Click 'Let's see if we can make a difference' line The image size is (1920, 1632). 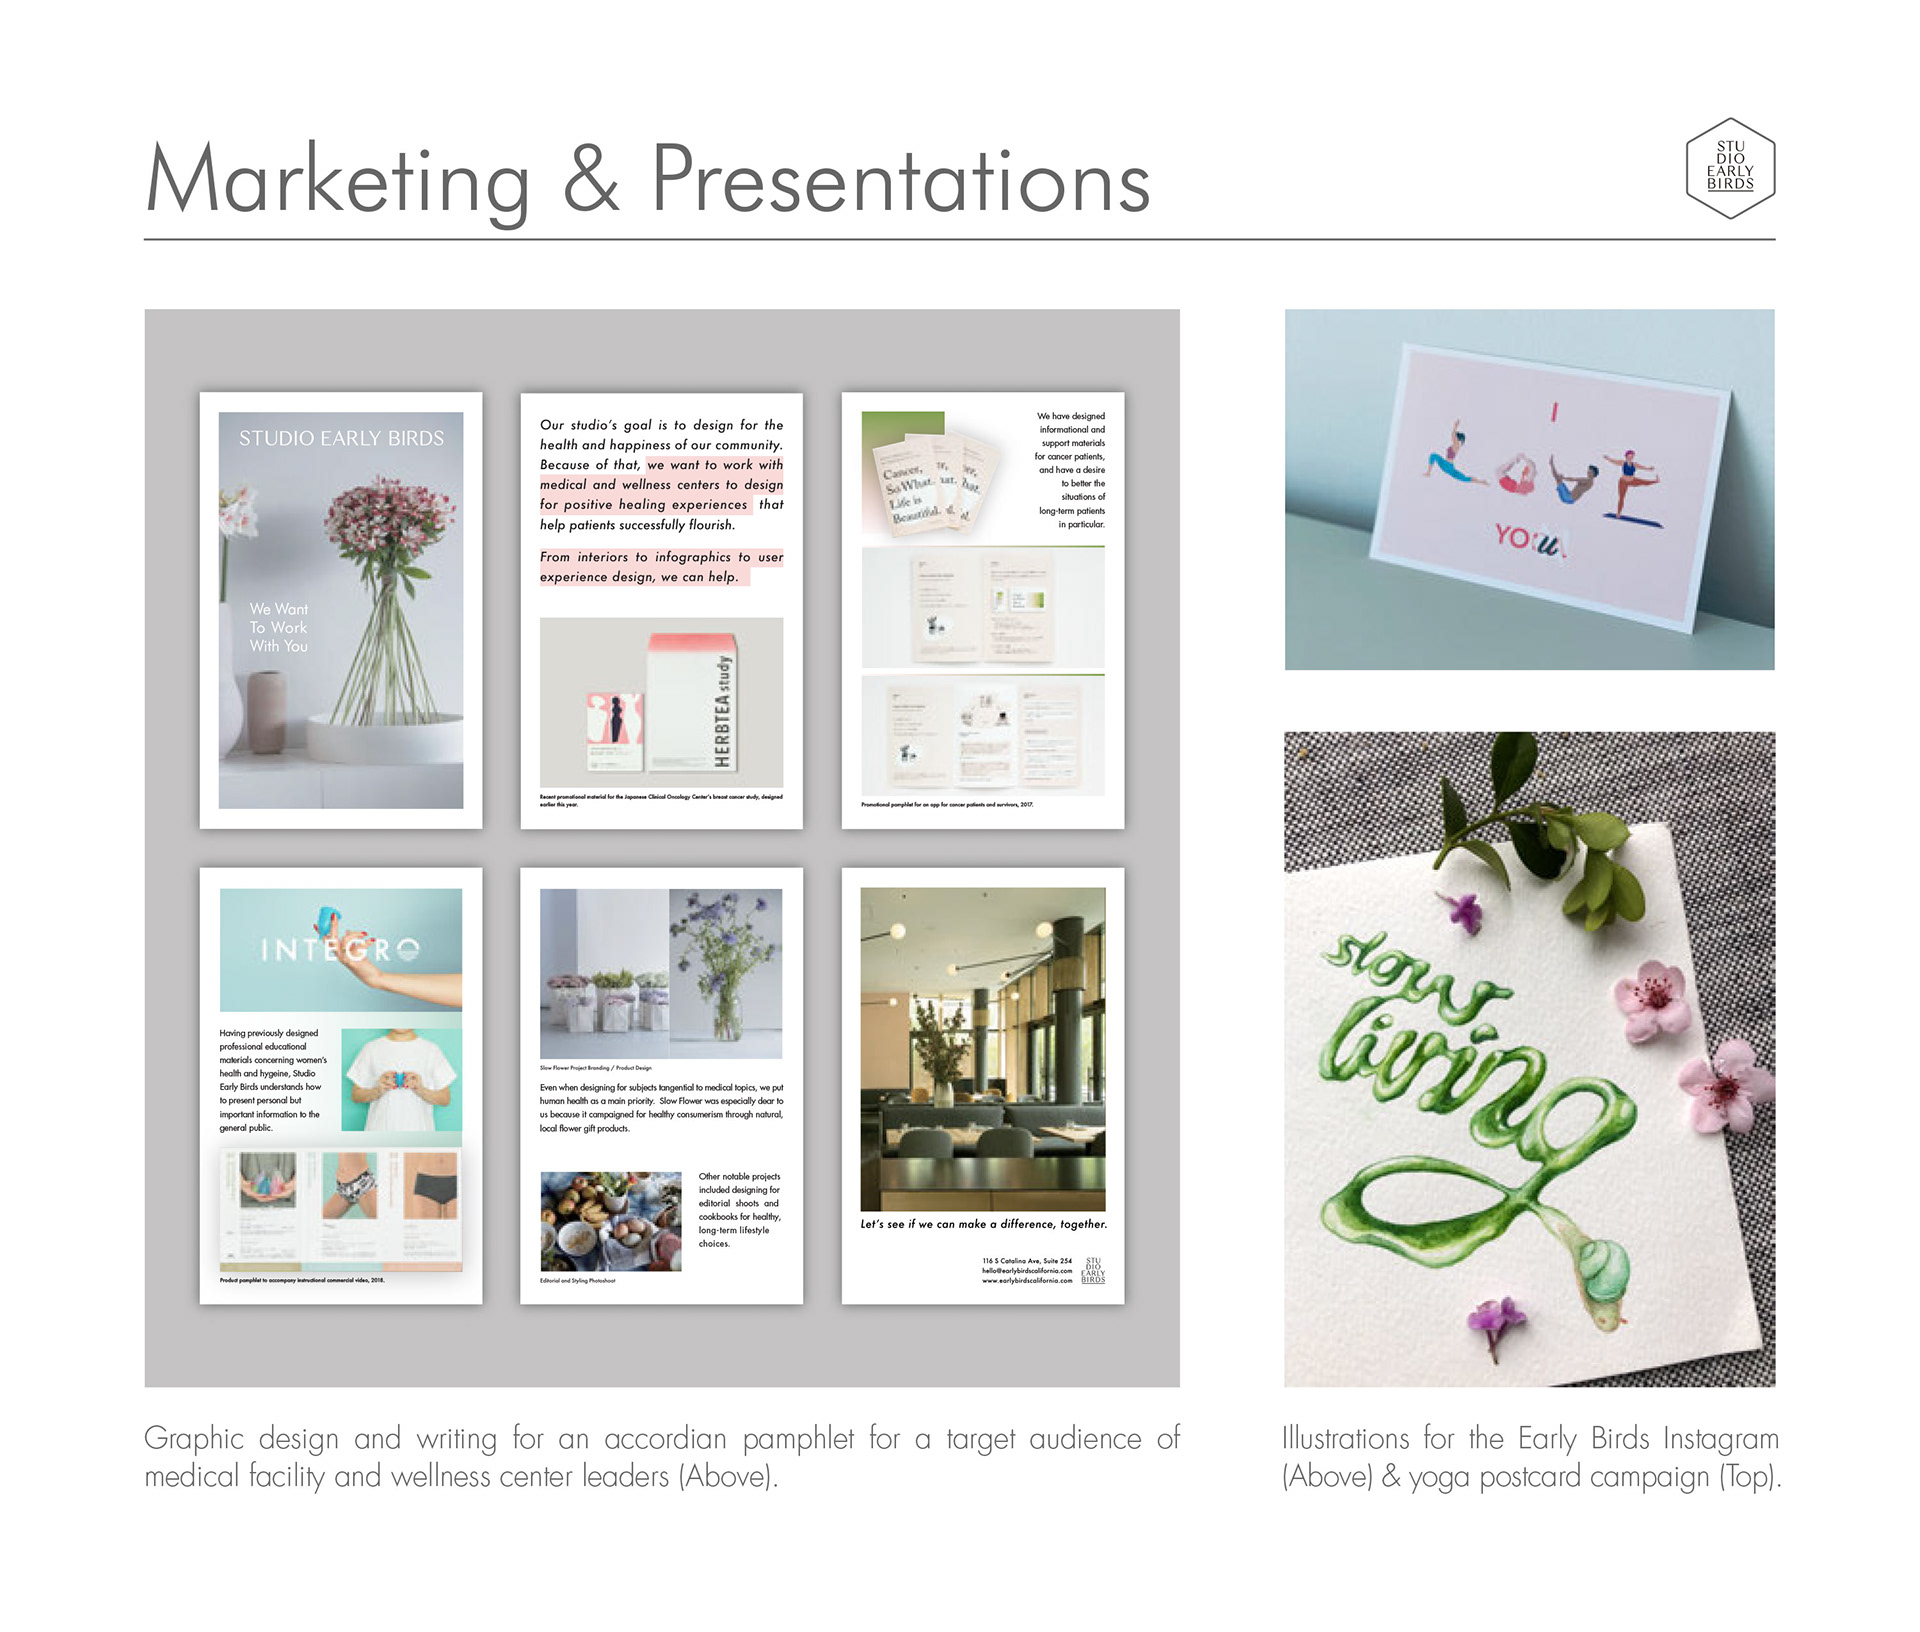pos(983,1224)
